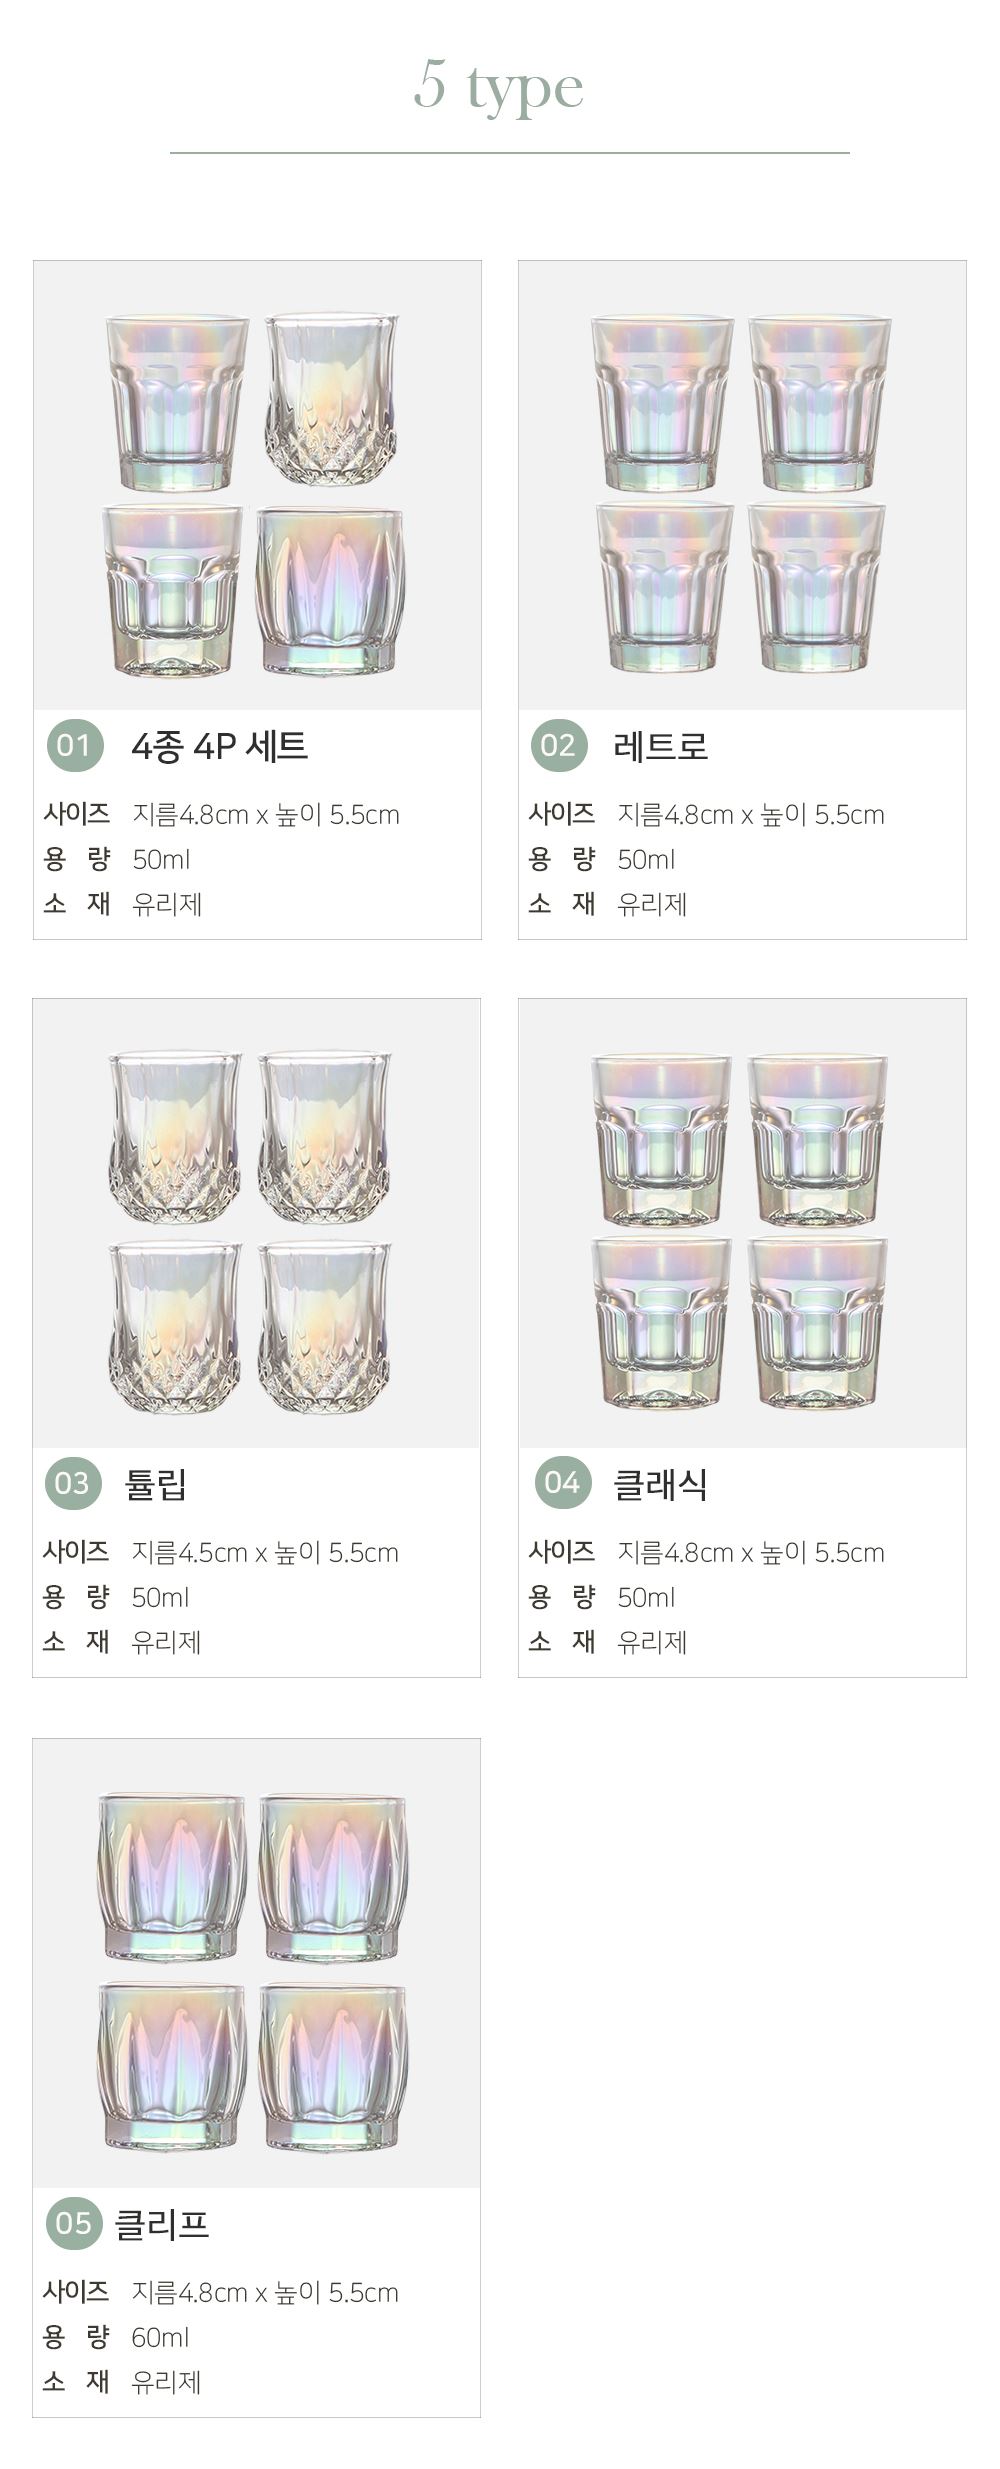Open the 클래식 glasses product image
Image resolution: width=1000 pixels, height=2469 pixels.
click(742, 1224)
